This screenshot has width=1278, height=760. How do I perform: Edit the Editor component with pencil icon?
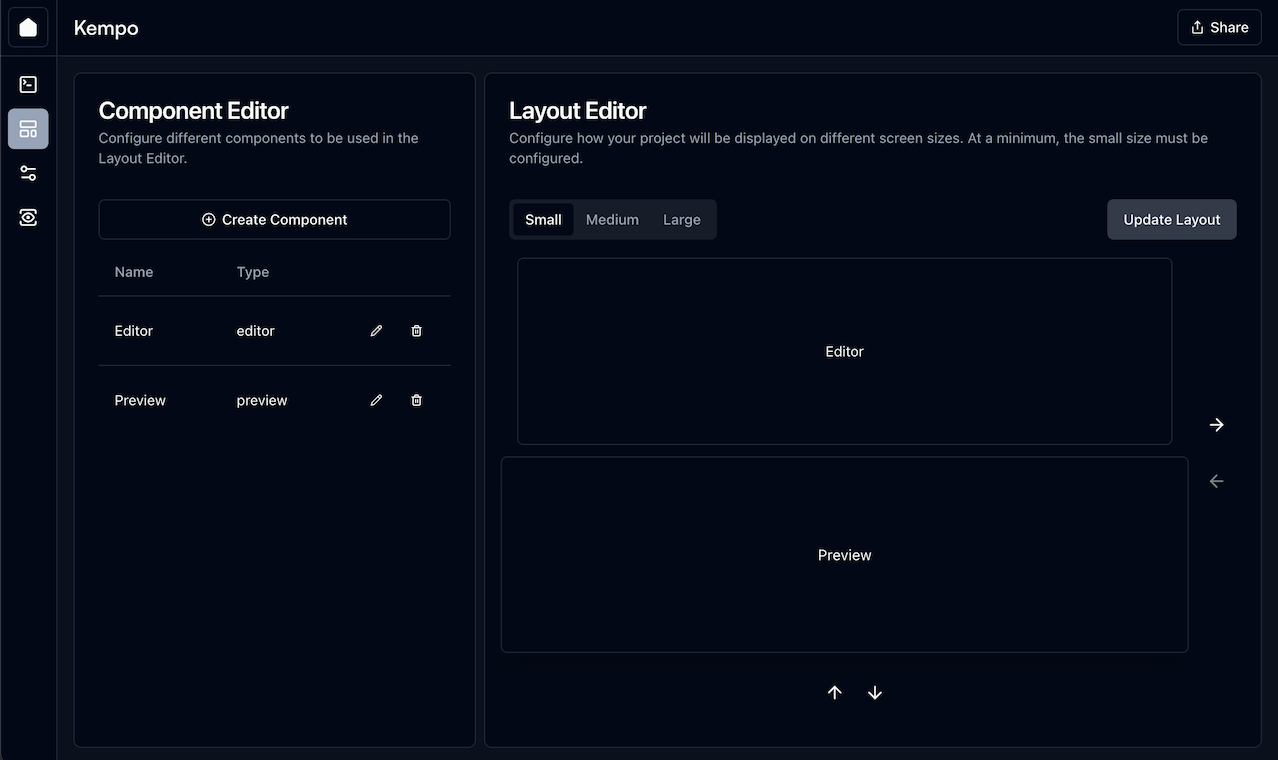[x=376, y=331]
